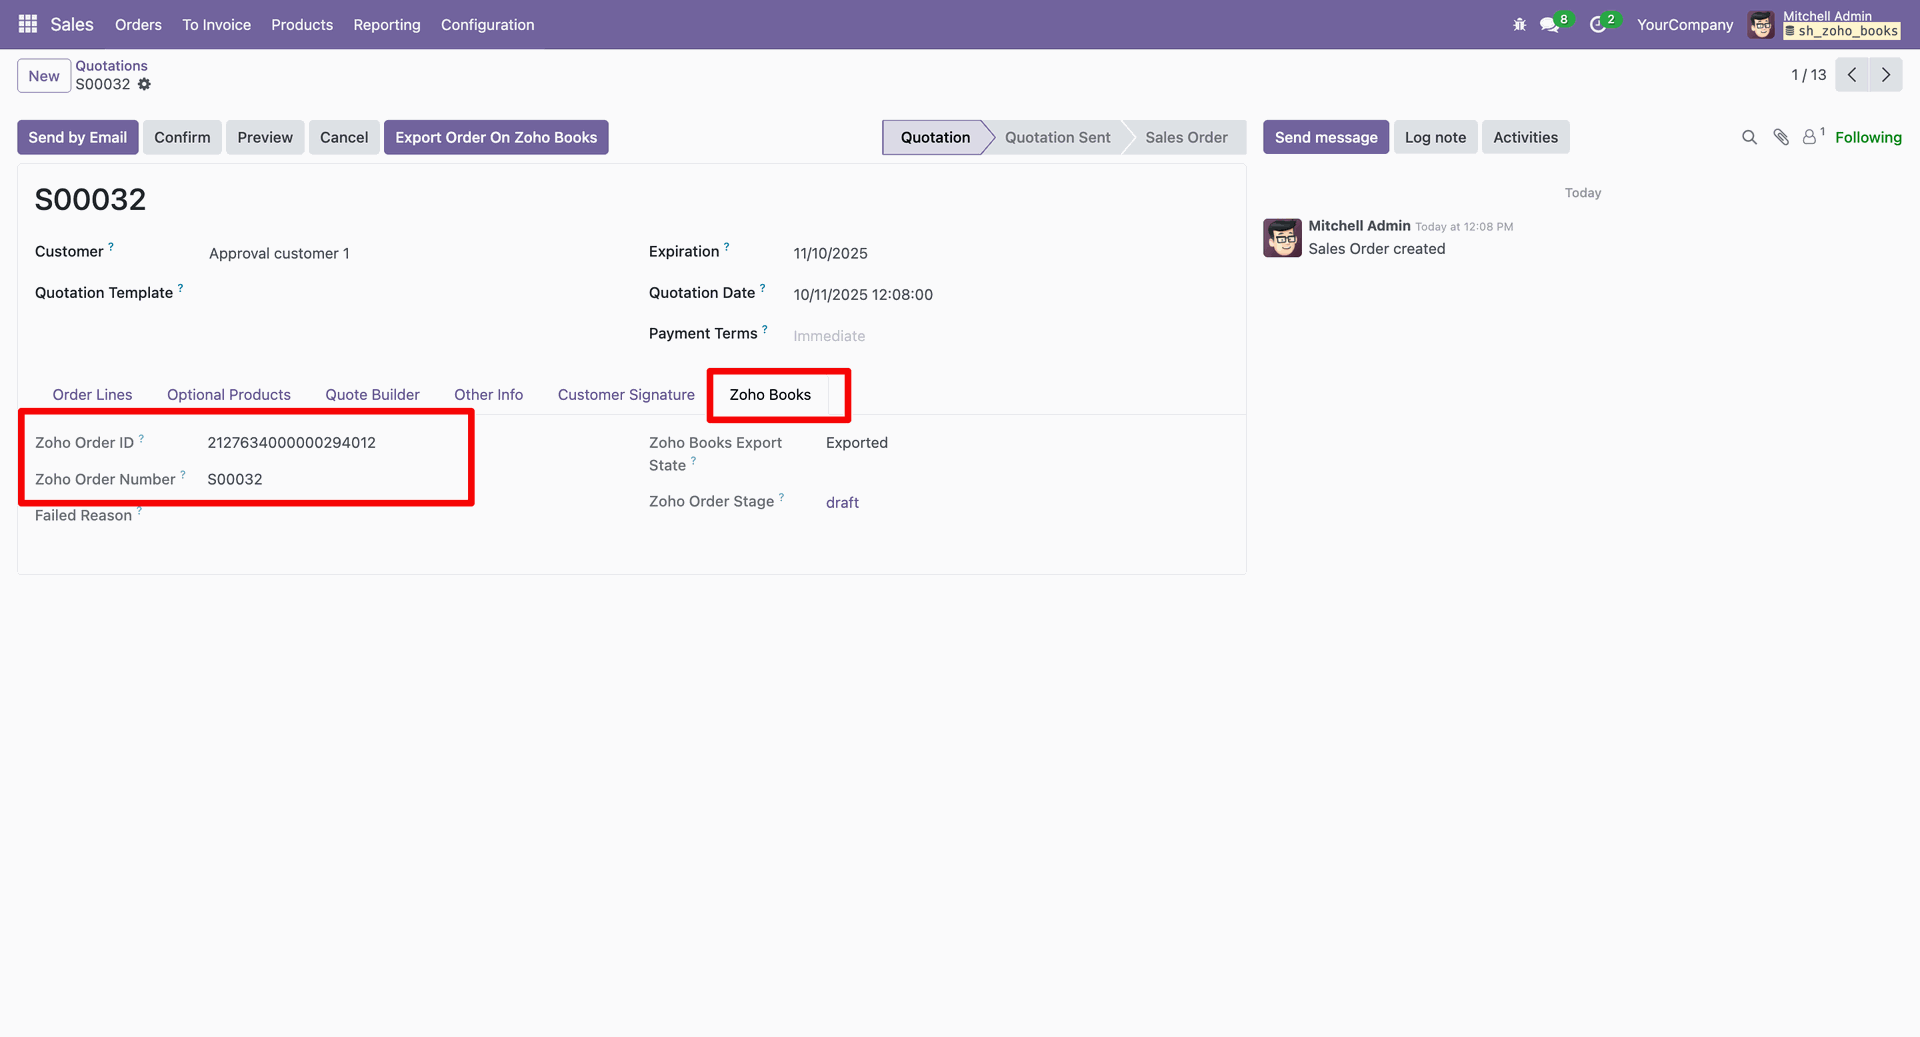1920x1037 pixels.
Task: Open the Products menu
Action: (x=302, y=24)
